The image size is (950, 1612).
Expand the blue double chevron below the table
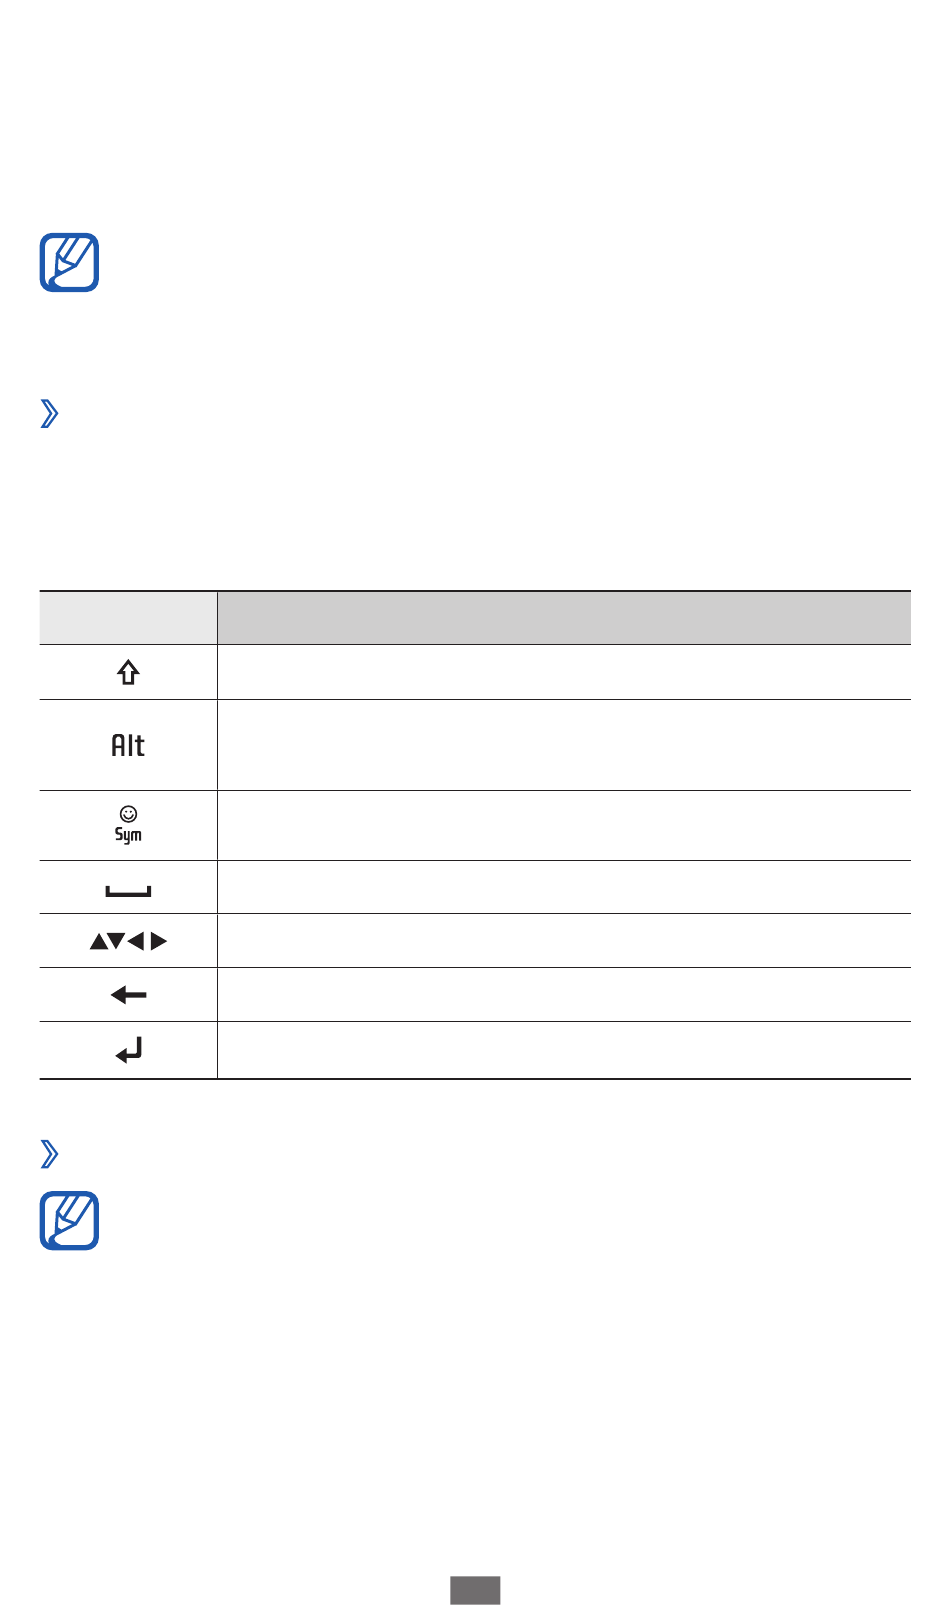49,1155
